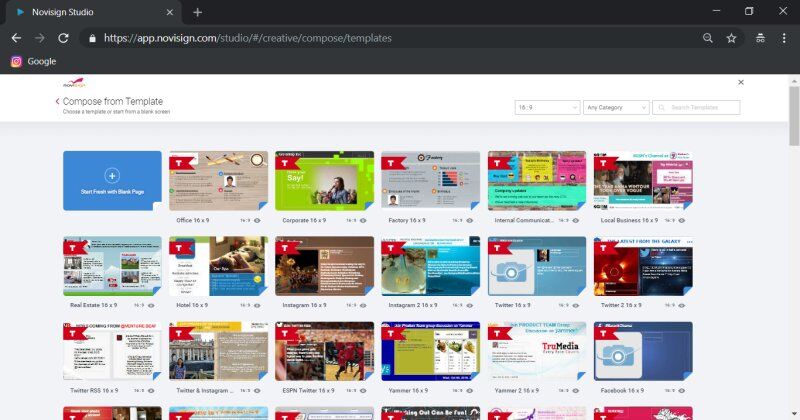Viewport: 800px width, 420px height.
Task: Open a new browser tab with plus
Action: pos(198,12)
